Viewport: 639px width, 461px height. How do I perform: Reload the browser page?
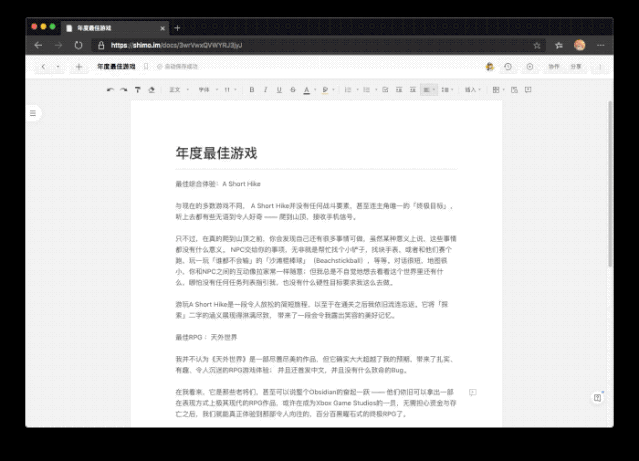point(78,45)
